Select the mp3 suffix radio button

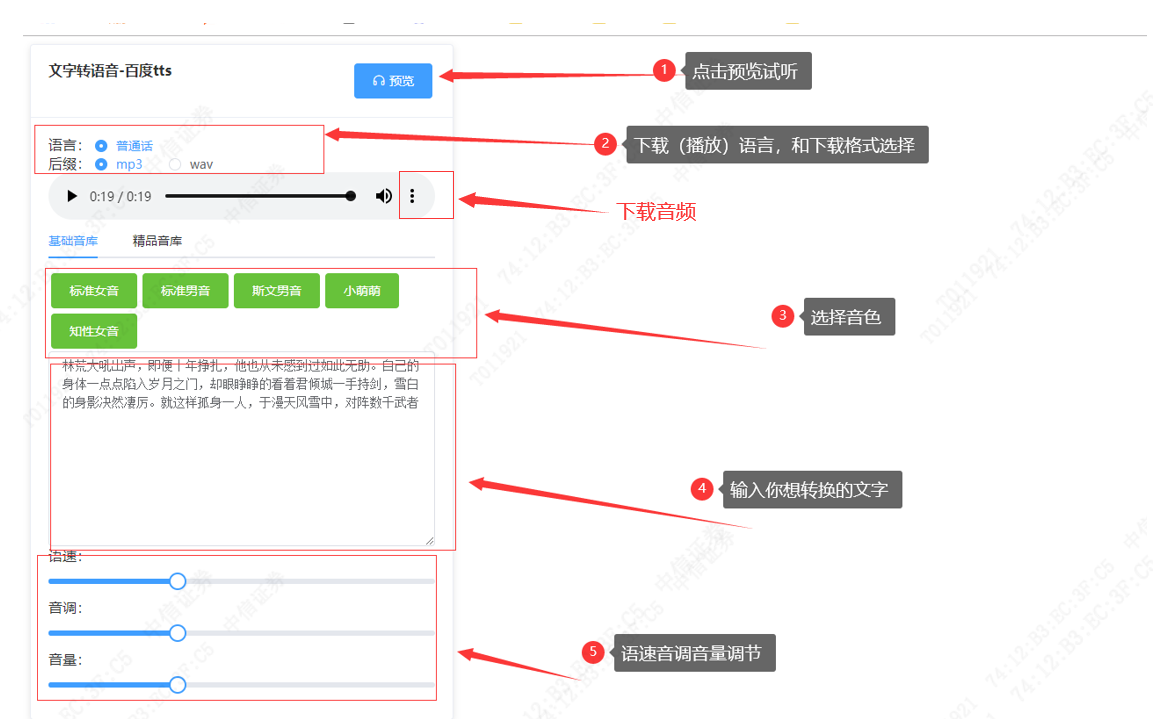click(101, 164)
